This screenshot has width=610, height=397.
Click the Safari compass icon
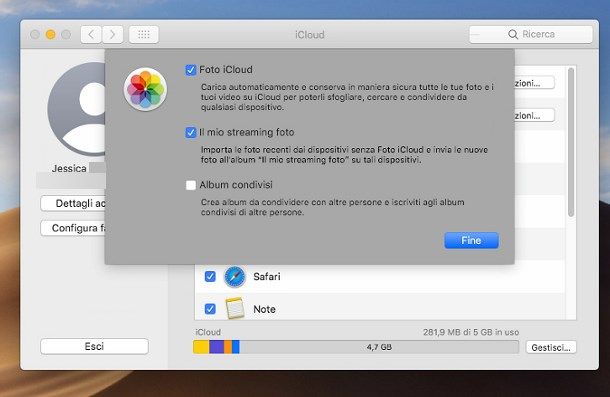coord(235,277)
